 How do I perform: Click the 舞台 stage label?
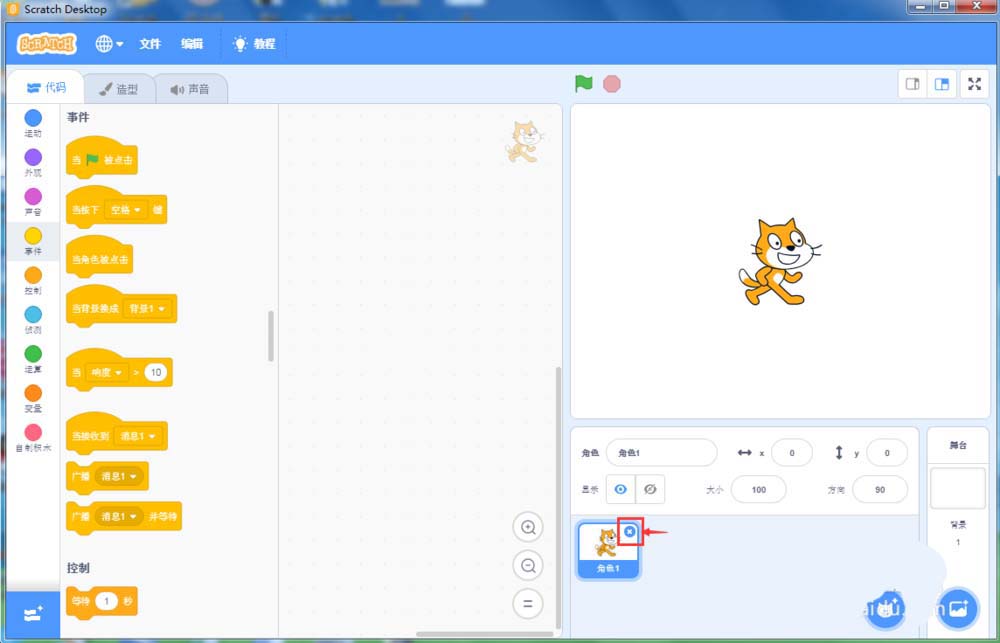tap(958, 446)
